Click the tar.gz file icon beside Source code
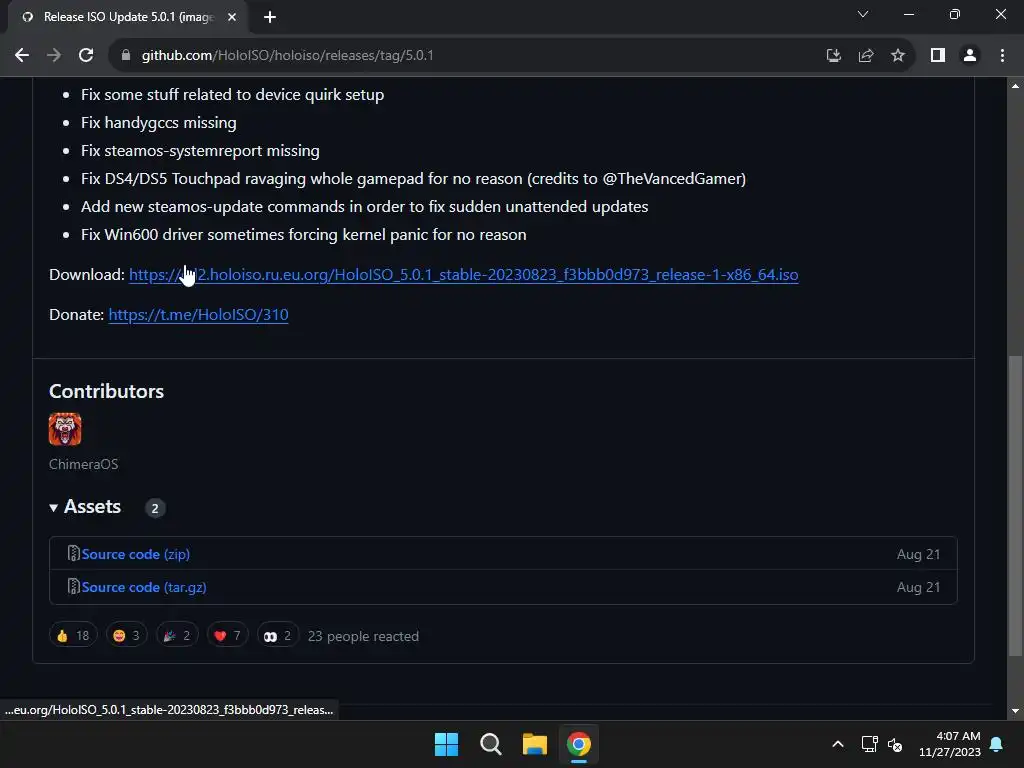Image resolution: width=1024 pixels, height=768 pixels. [x=73, y=587]
